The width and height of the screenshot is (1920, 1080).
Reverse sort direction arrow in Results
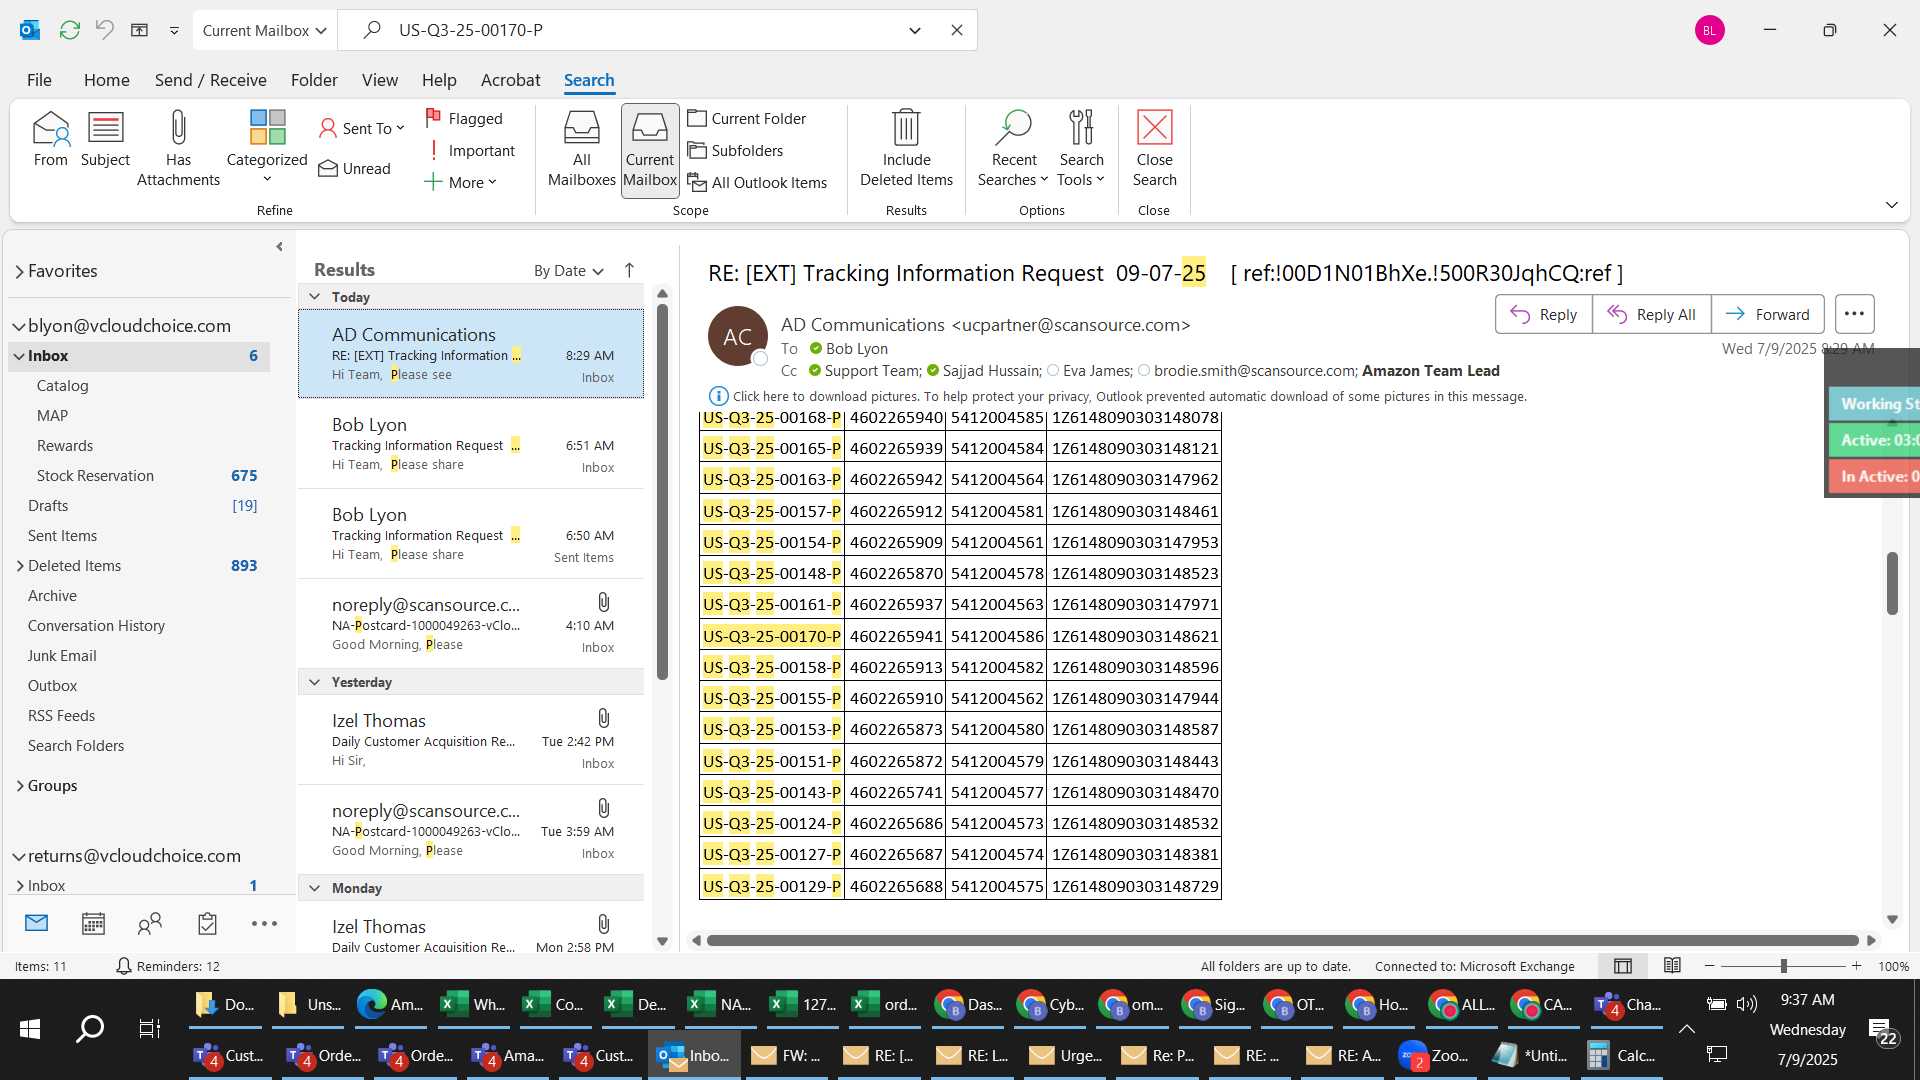629,271
